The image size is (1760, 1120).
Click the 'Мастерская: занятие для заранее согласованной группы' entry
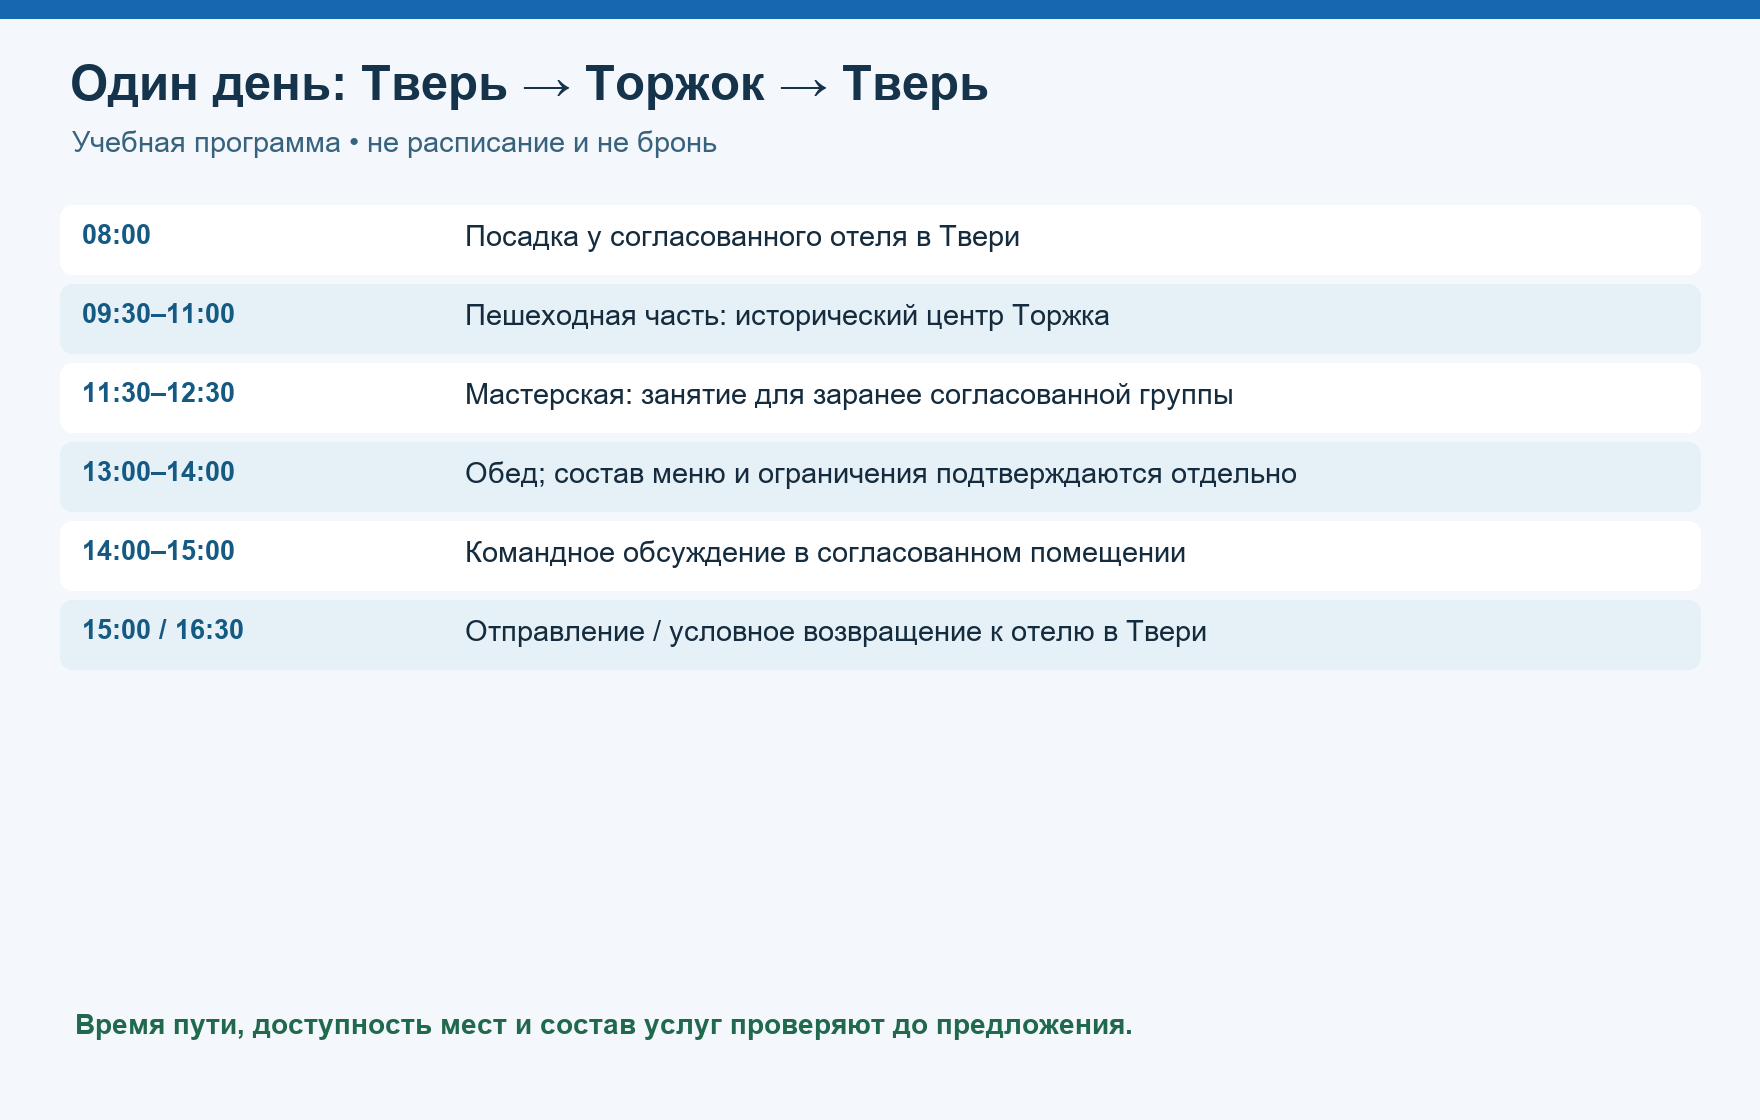(x=849, y=395)
